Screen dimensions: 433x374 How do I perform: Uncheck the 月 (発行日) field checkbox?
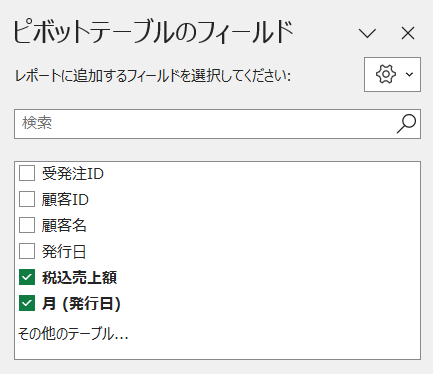click(27, 303)
